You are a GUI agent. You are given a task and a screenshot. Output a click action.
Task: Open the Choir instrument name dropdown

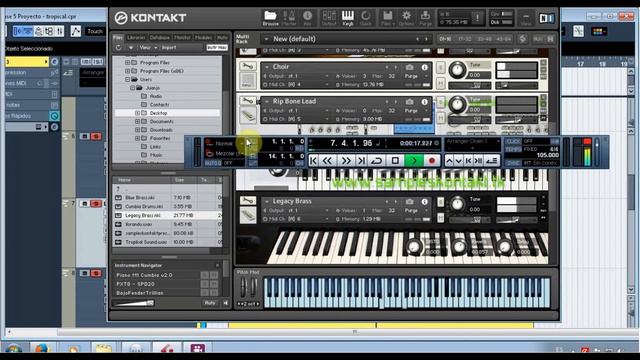click(x=267, y=67)
